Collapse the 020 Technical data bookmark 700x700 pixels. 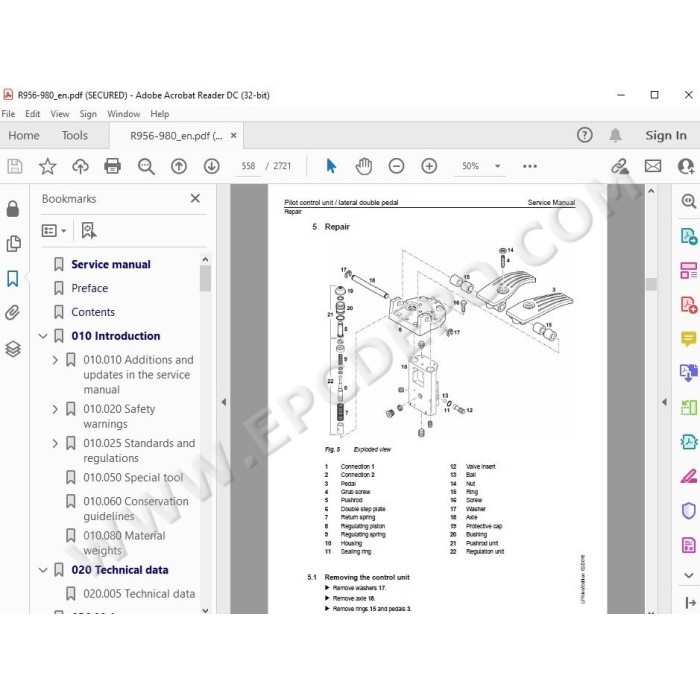click(43, 570)
